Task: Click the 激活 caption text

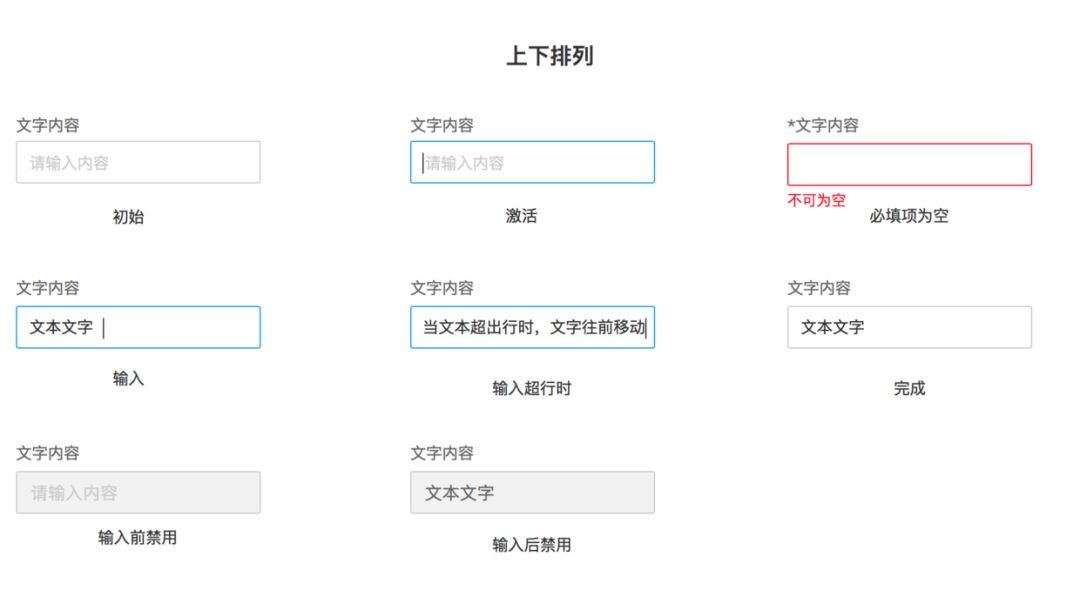Action: [521, 215]
